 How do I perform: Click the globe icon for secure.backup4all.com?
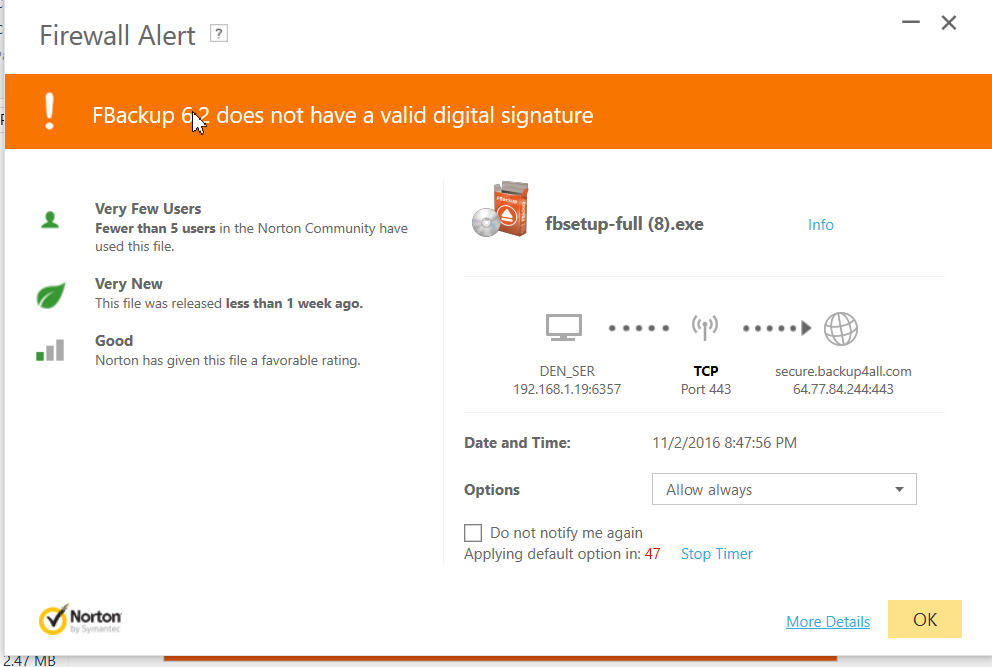pos(841,328)
